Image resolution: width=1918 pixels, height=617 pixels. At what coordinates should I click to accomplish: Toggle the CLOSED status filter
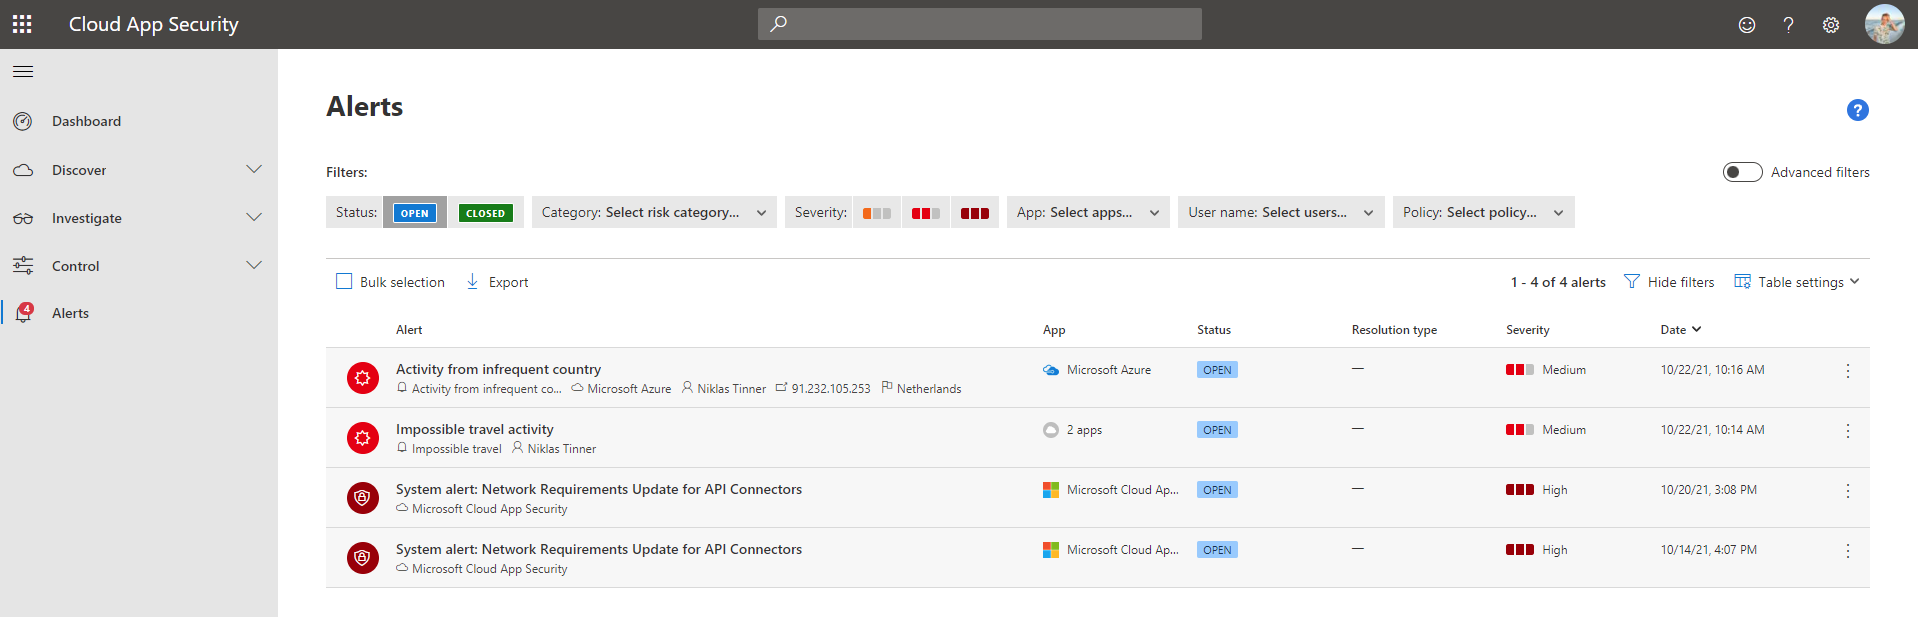tap(485, 213)
